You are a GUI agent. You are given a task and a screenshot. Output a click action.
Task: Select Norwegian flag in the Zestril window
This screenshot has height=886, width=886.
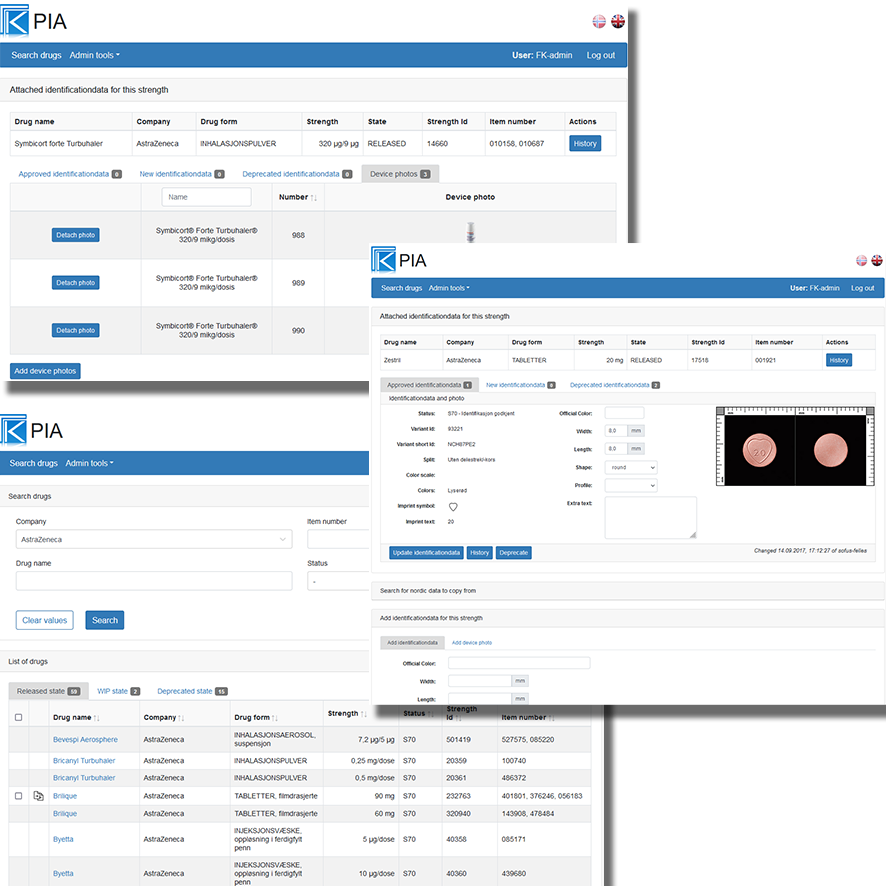(861, 260)
